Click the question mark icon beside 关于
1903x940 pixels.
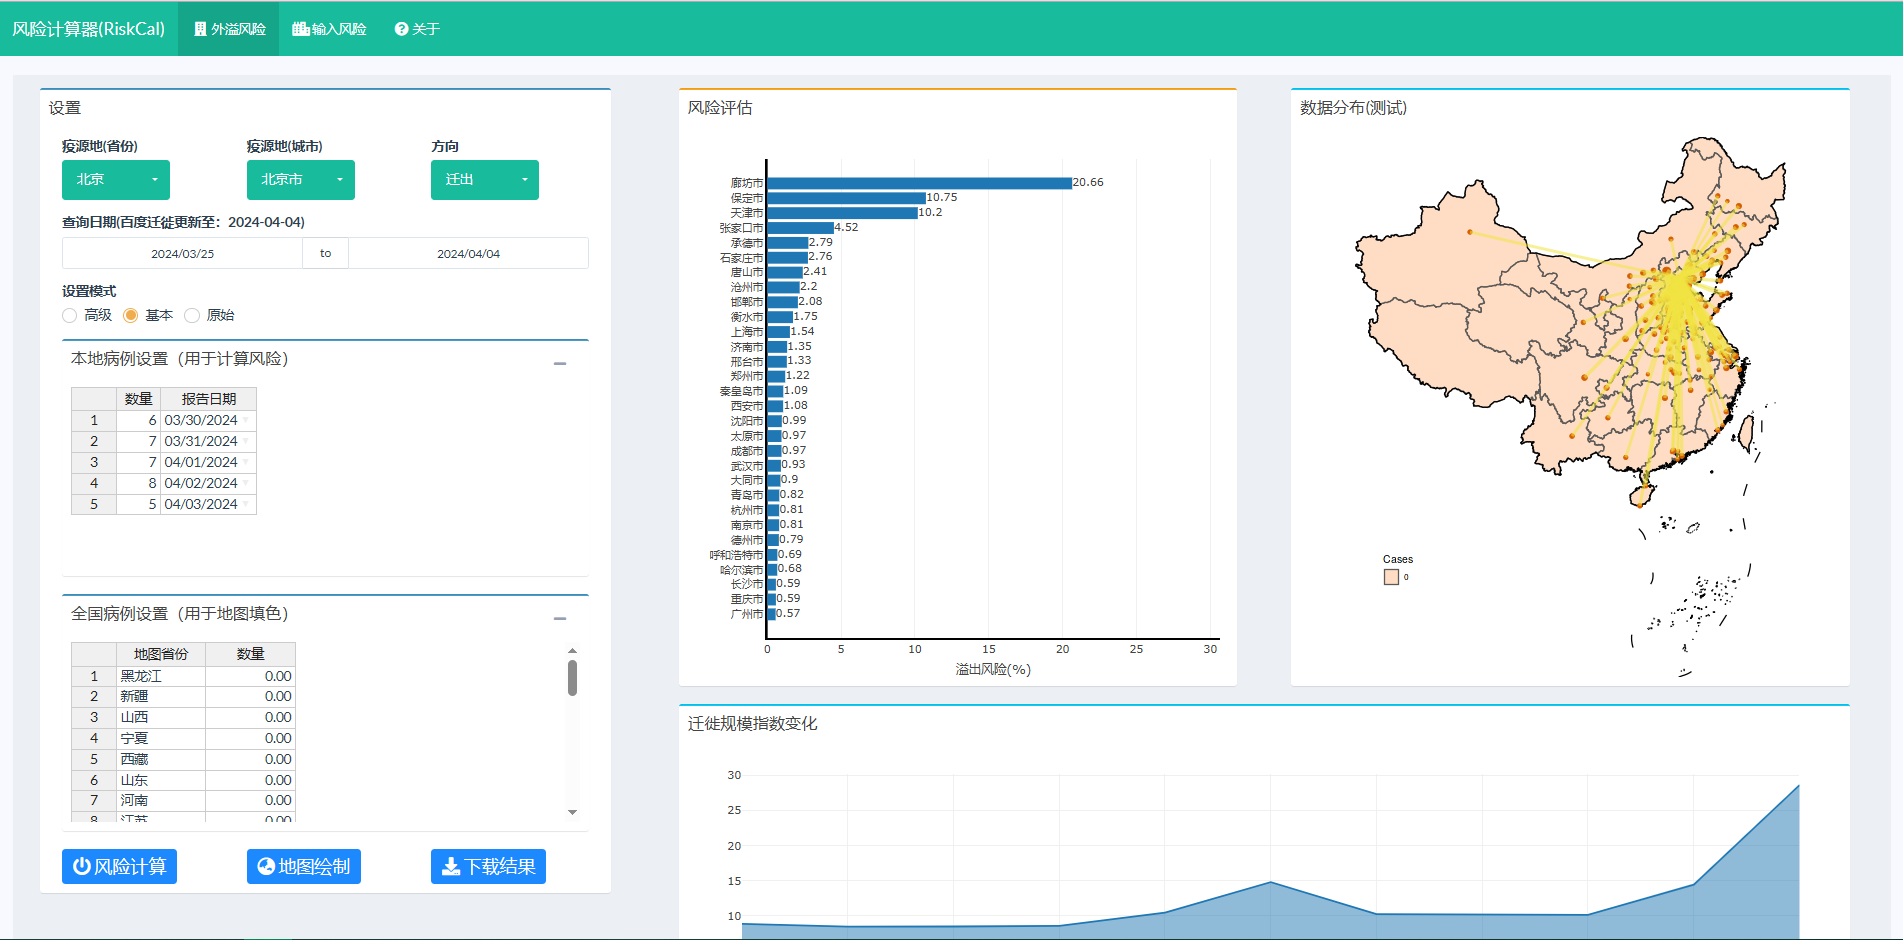pyautogui.click(x=401, y=29)
